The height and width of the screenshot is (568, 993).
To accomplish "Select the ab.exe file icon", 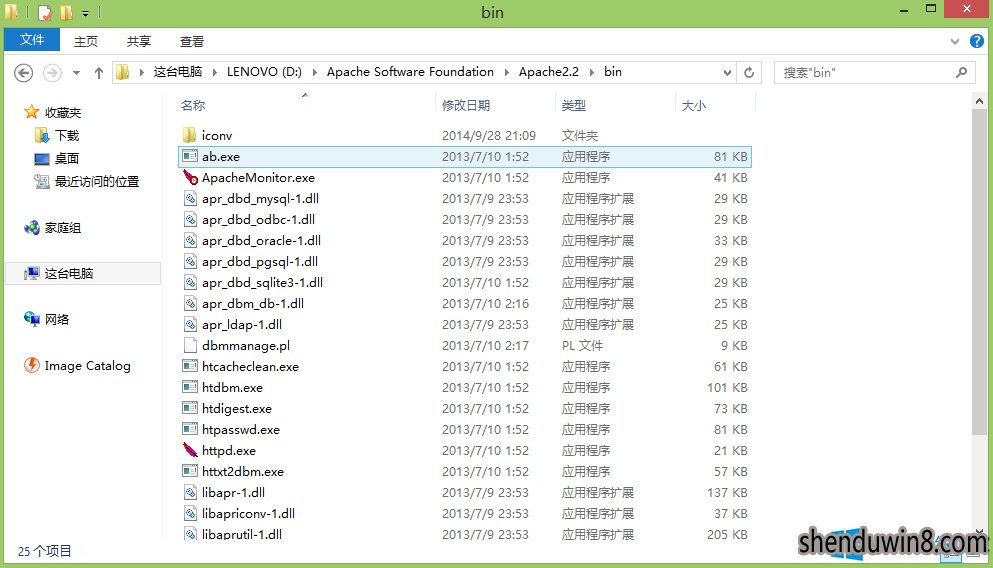I will pyautogui.click(x=189, y=156).
